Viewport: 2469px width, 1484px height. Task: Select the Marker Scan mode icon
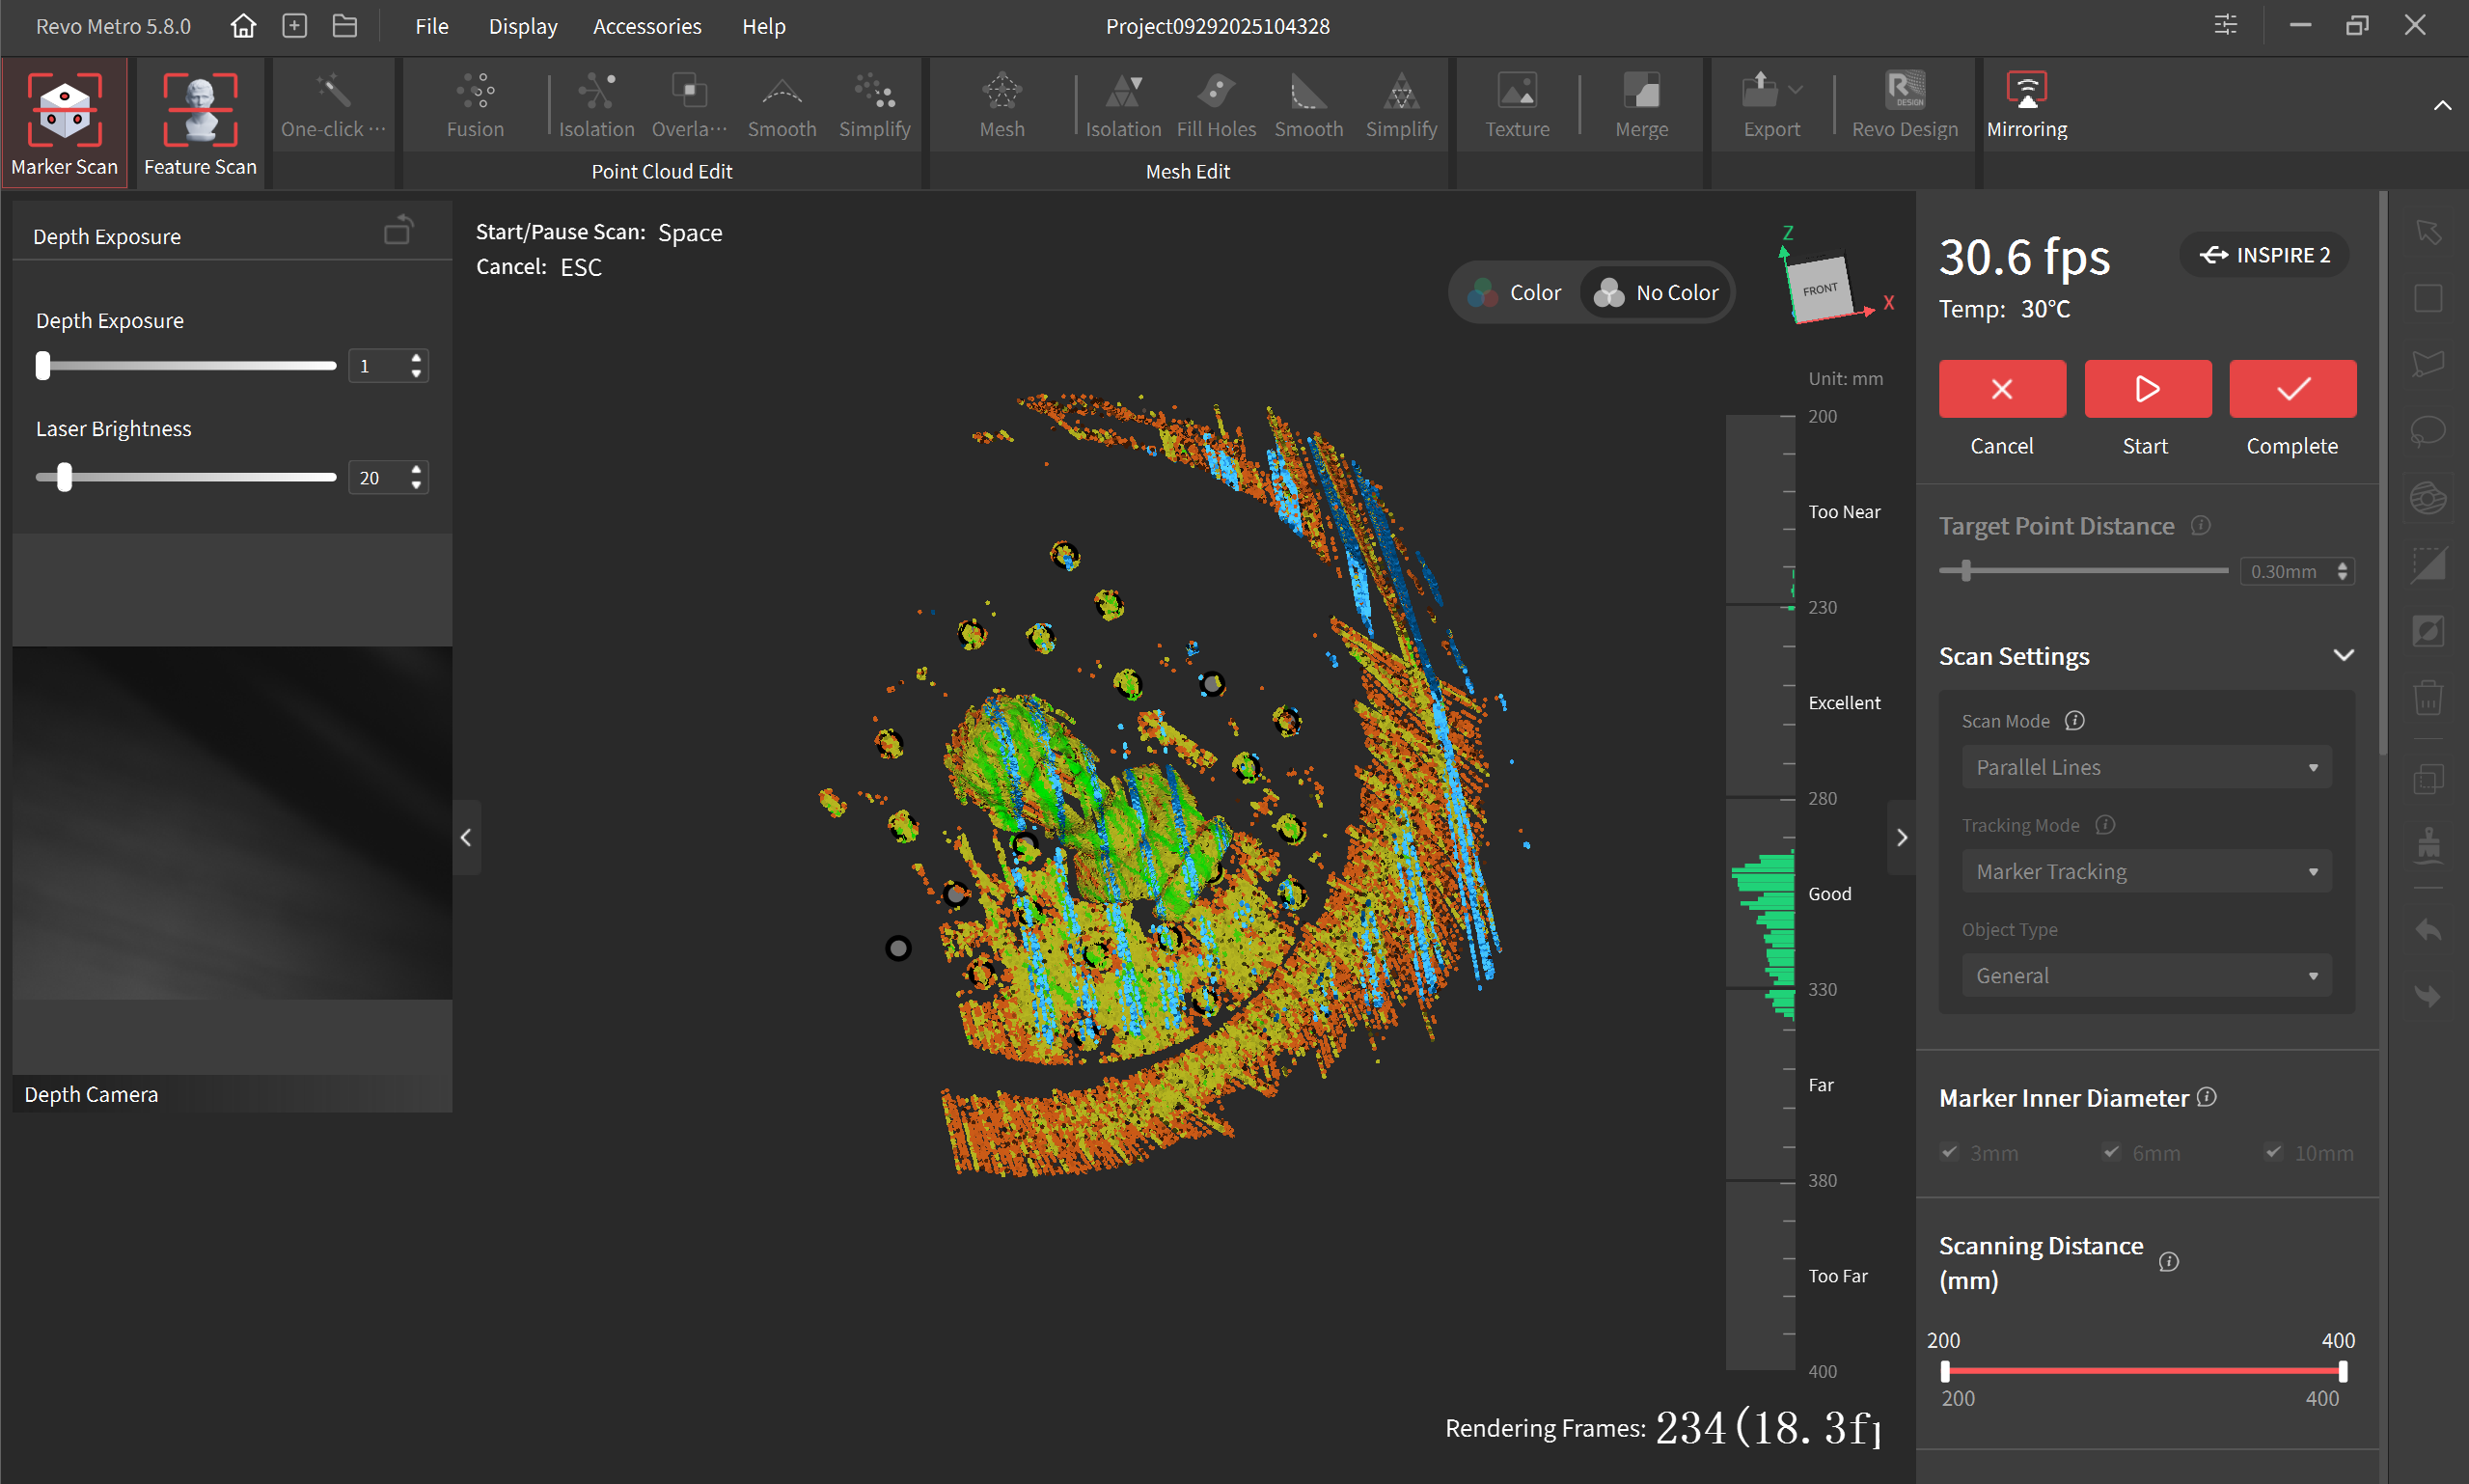pos(64,110)
